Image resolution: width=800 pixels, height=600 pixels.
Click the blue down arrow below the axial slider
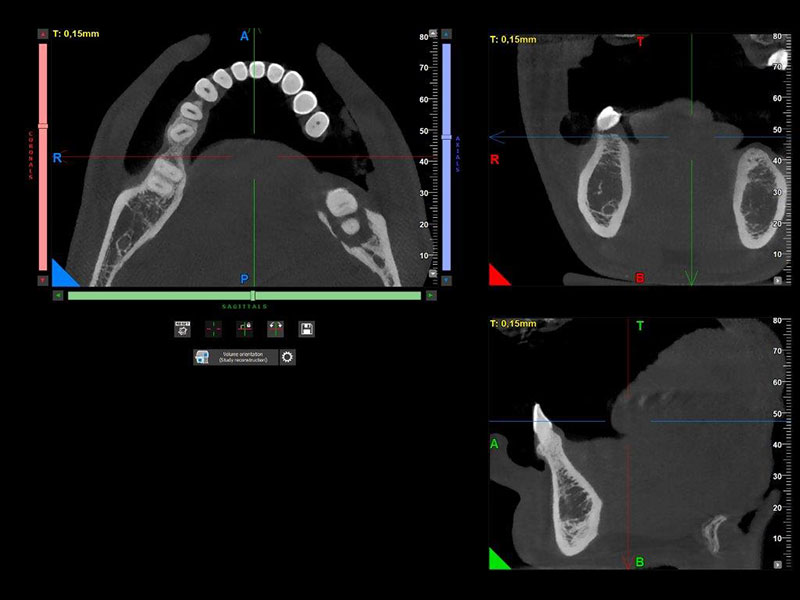click(x=446, y=280)
